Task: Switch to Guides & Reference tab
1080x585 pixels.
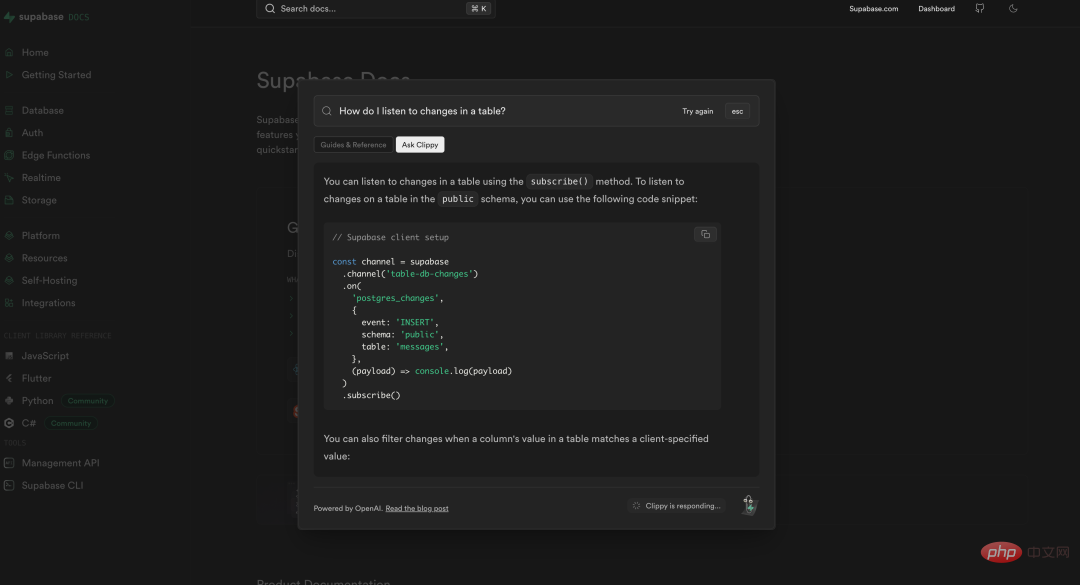Action: point(353,145)
